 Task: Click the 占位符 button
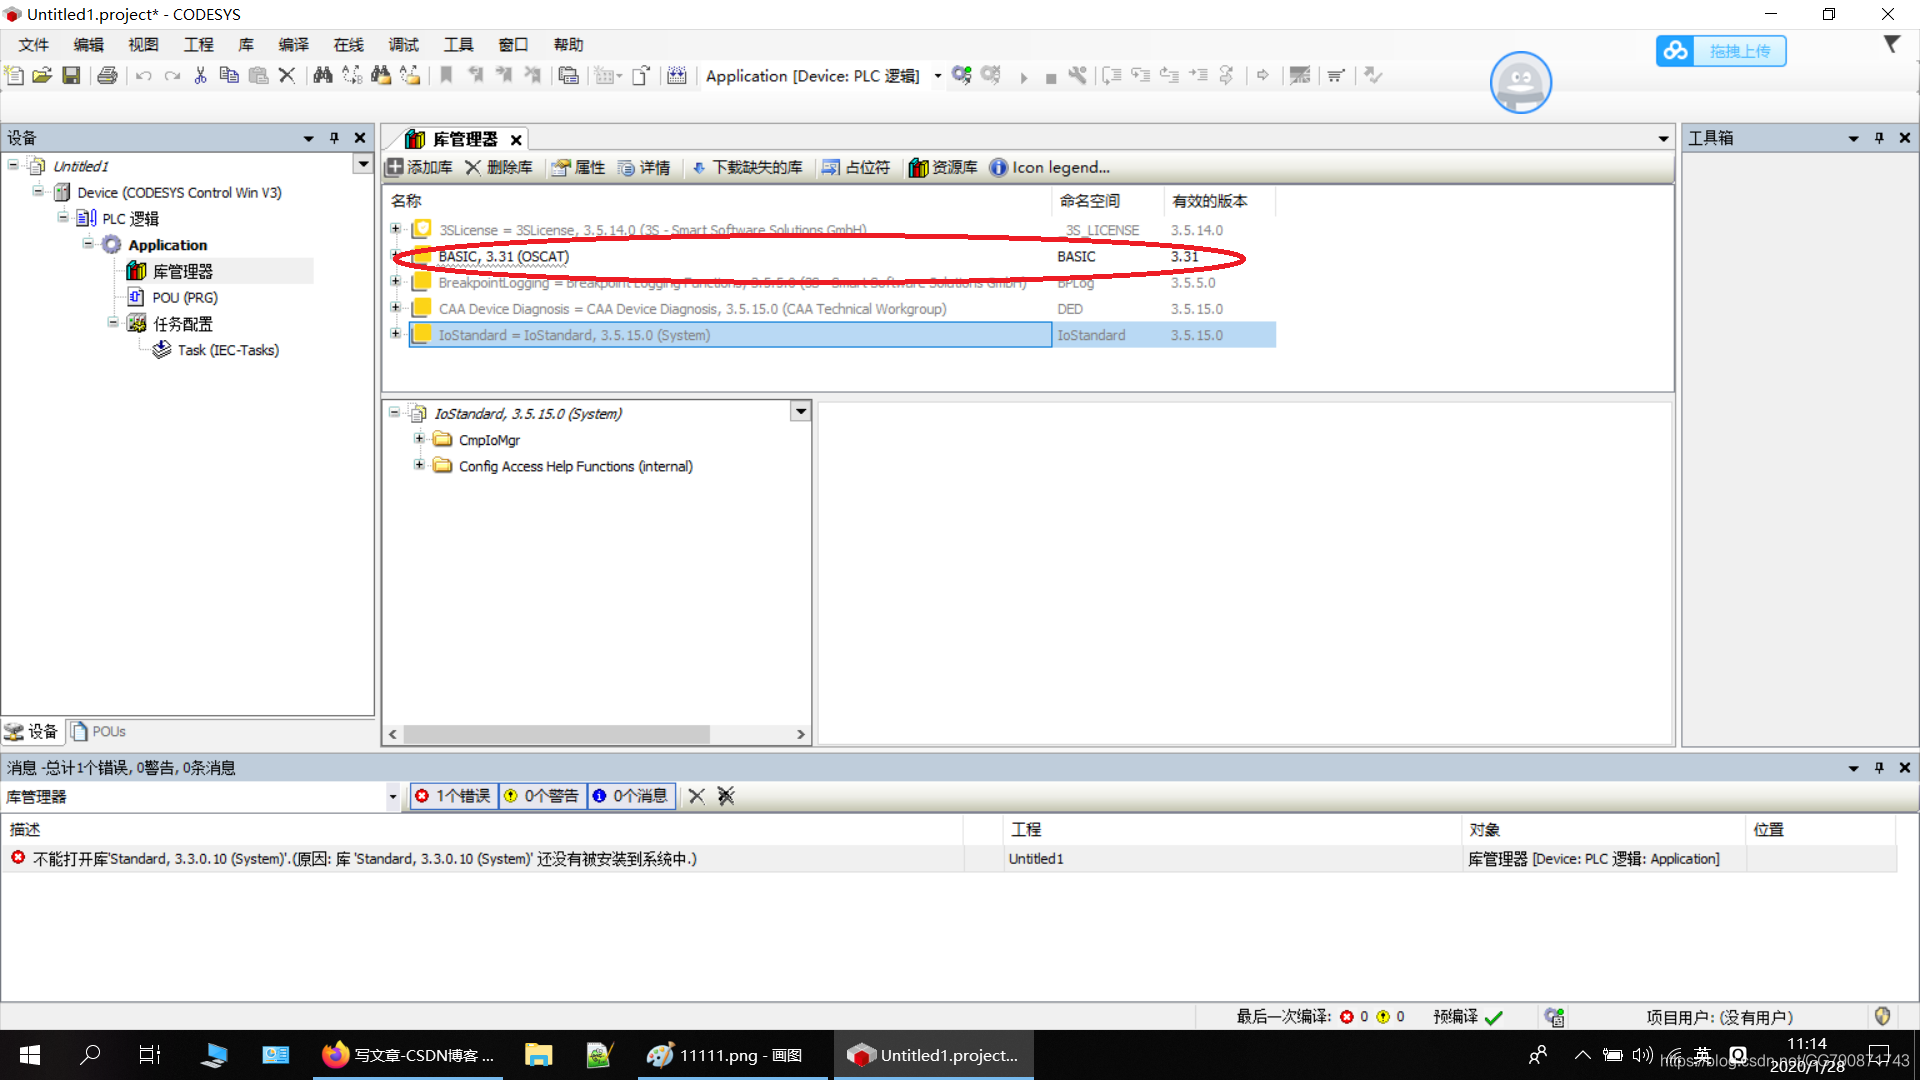[856, 167]
